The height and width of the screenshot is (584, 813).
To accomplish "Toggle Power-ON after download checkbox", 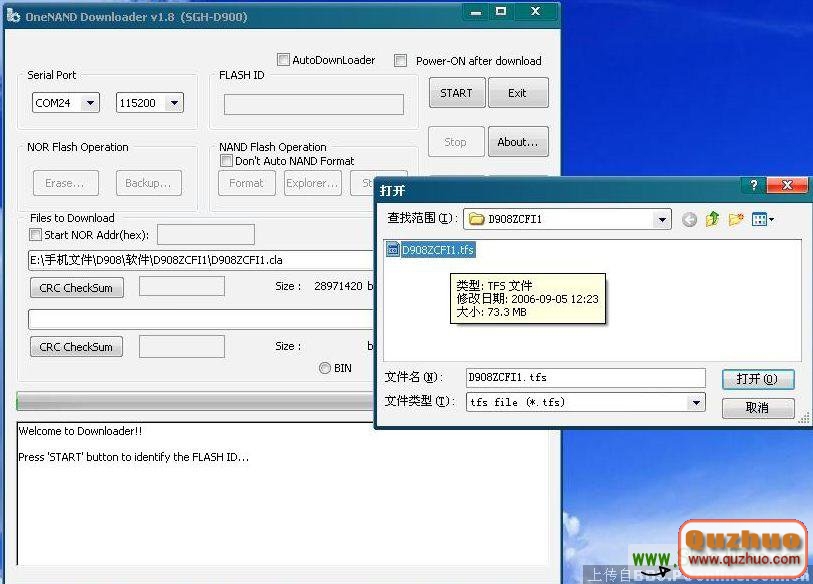I will coord(400,61).
